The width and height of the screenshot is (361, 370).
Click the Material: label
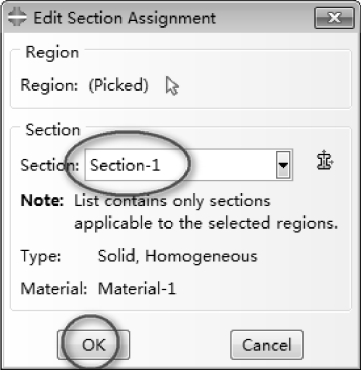(x=54, y=289)
